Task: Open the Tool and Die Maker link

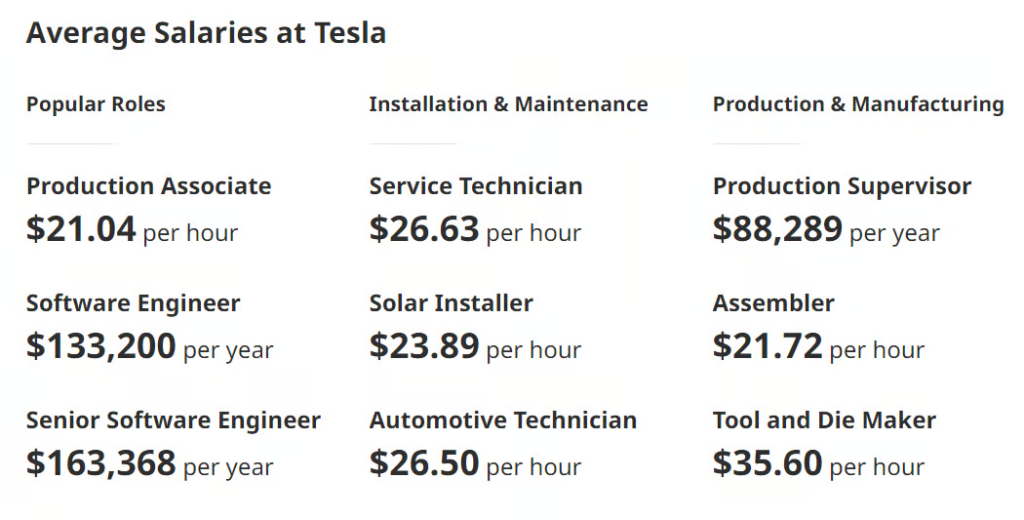Action: 824,420
